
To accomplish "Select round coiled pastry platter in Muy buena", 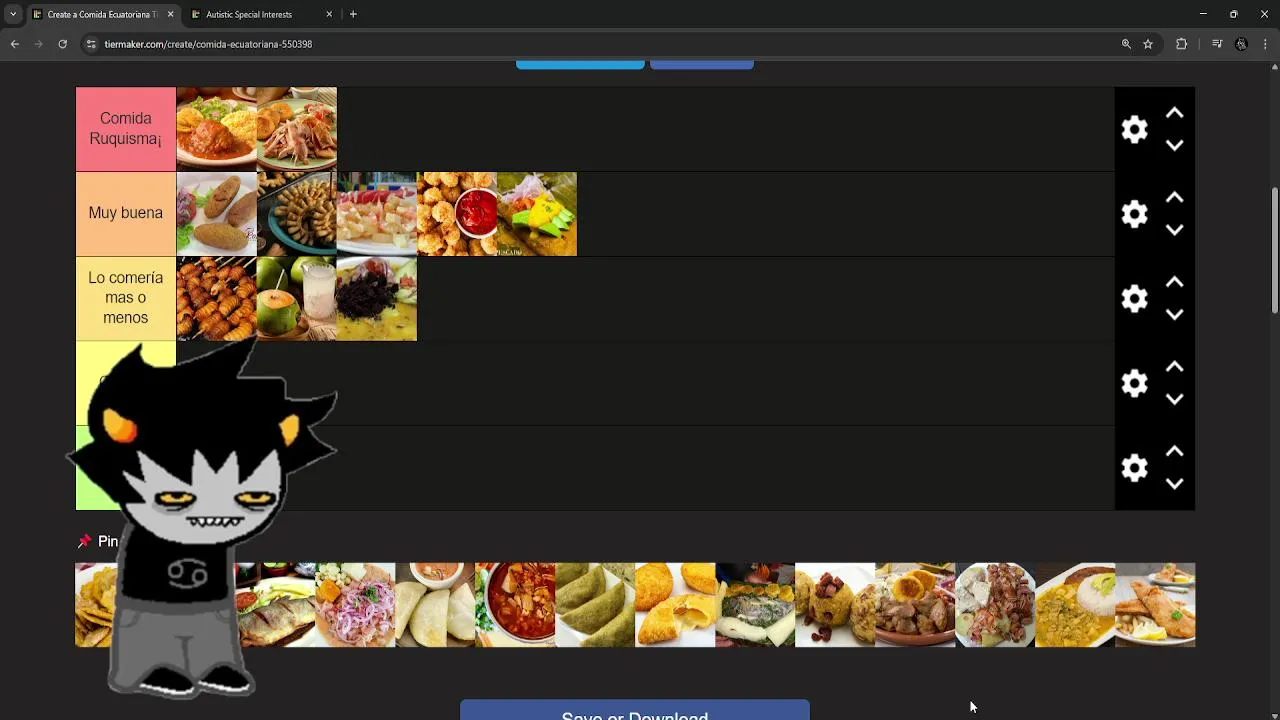I will coord(297,214).
